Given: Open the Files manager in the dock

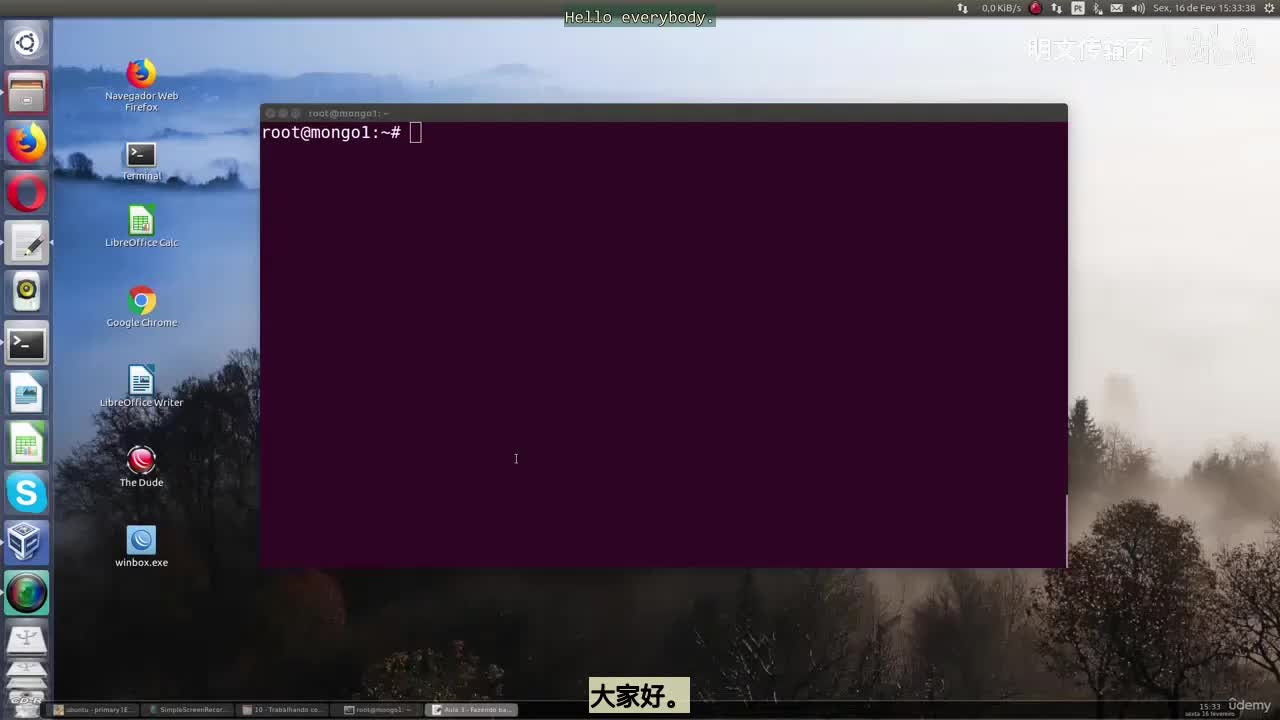Looking at the screenshot, I should [x=26, y=93].
